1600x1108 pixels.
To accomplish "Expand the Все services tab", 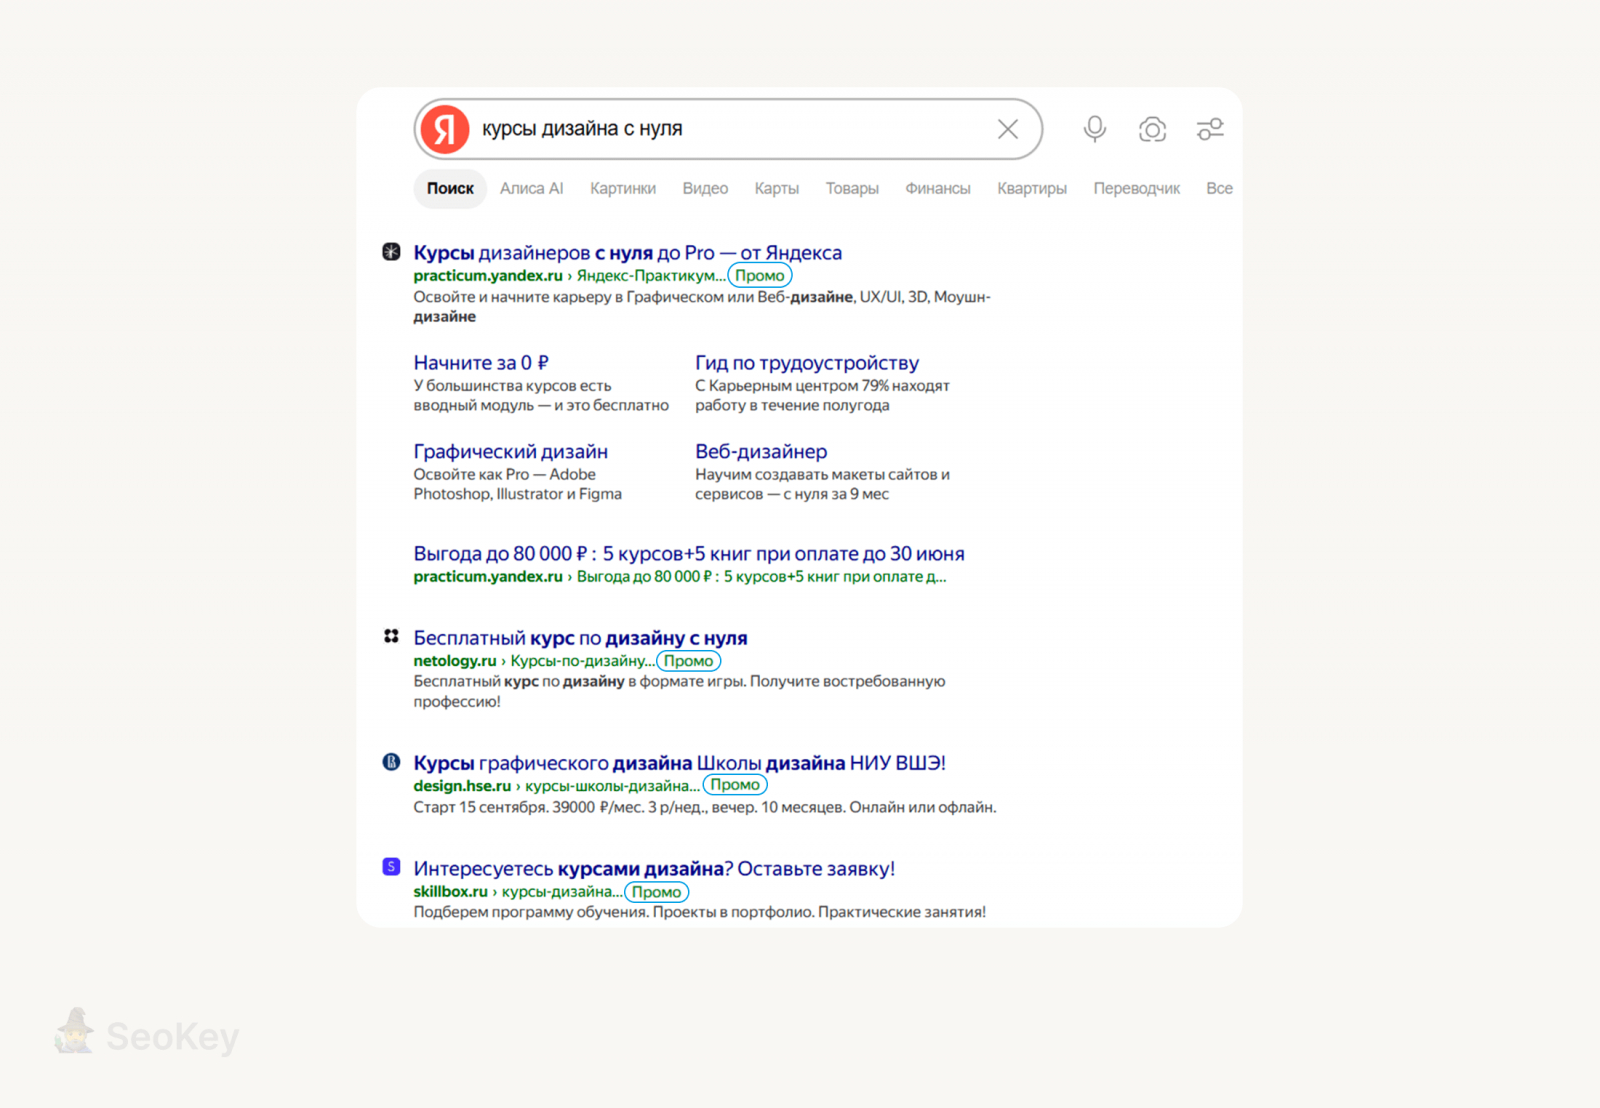I will (1219, 188).
